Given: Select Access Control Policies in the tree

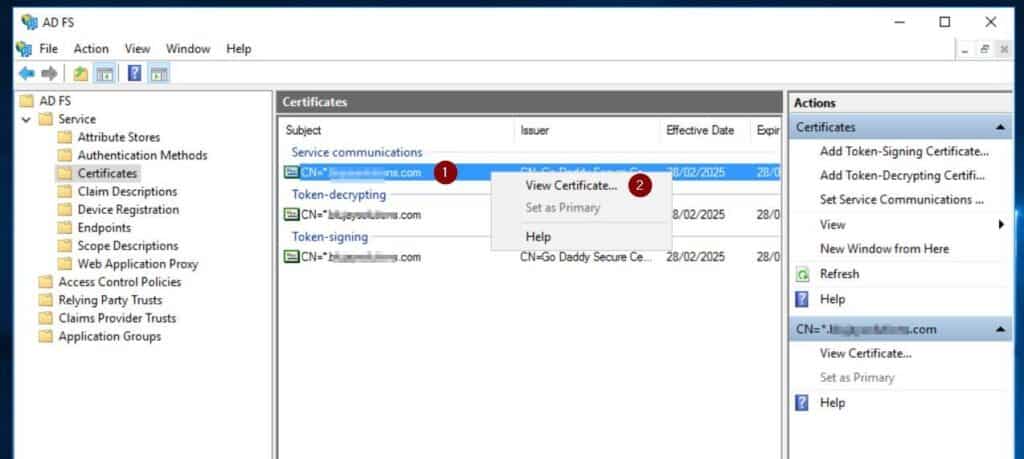Looking at the screenshot, I should 120,282.
